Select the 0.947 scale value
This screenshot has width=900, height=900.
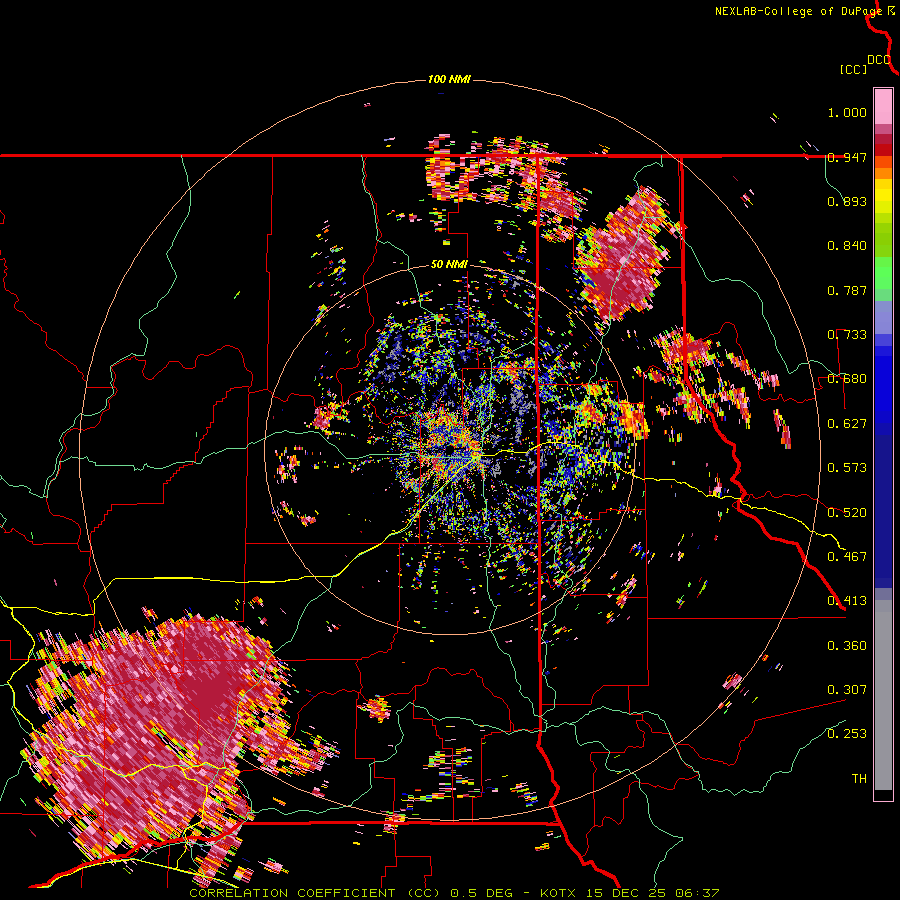click(847, 157)
